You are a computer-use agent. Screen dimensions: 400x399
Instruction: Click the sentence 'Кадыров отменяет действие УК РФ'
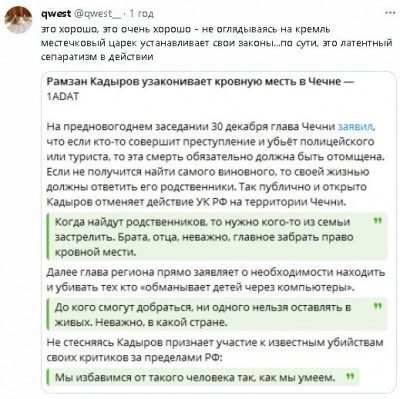(195, 202)
